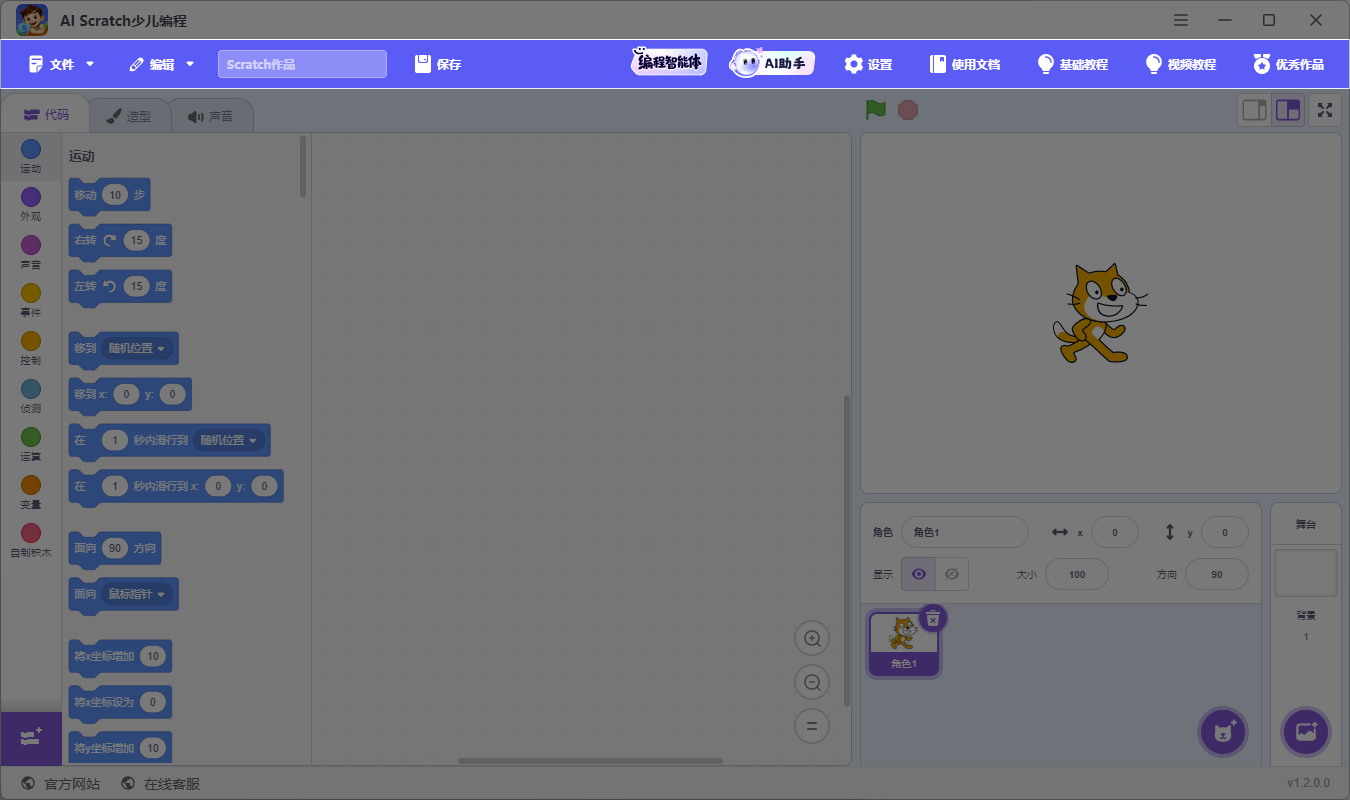Expand 随机位置 dropdown in glide block
Viewport: 1350px width, 800px height.
tap(229, 440)
